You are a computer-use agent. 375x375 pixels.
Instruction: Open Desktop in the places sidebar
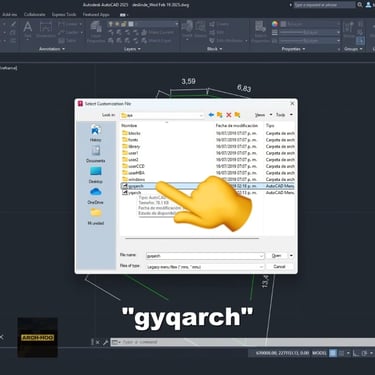pyautogui.click(x=96, y=175)
